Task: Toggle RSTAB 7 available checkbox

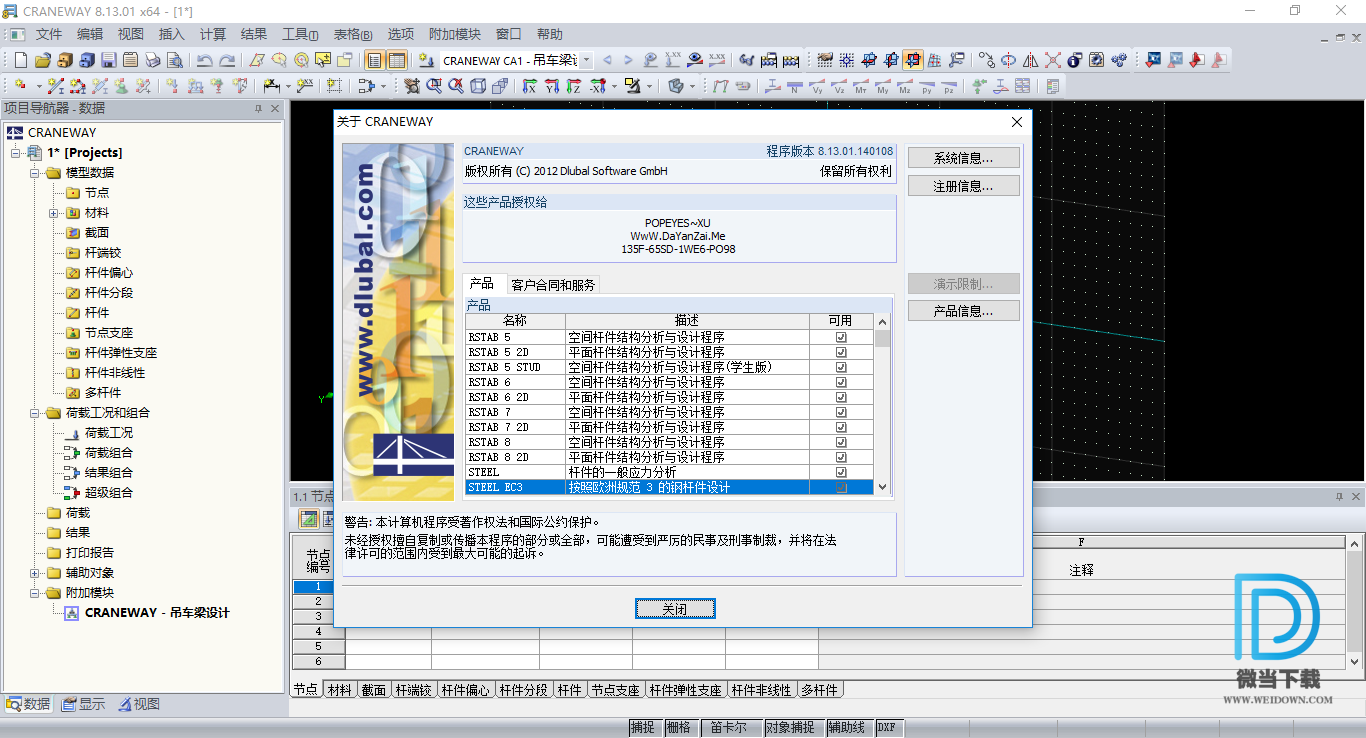Action: [x=841, y=412]
